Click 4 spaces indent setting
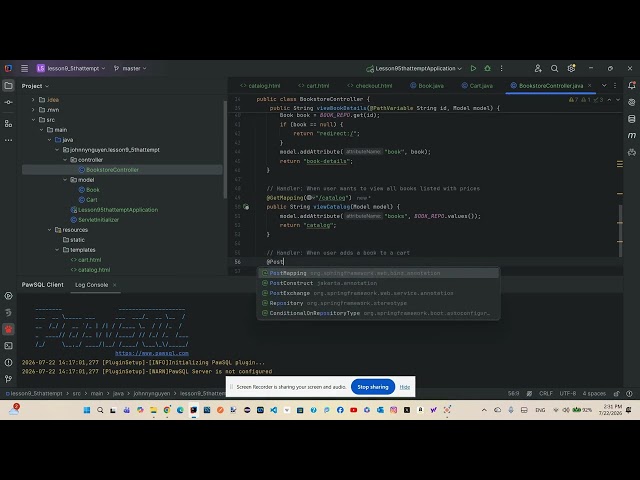Image resolution: width=640 pixels, height=480 pixels. tap(594, 393)
